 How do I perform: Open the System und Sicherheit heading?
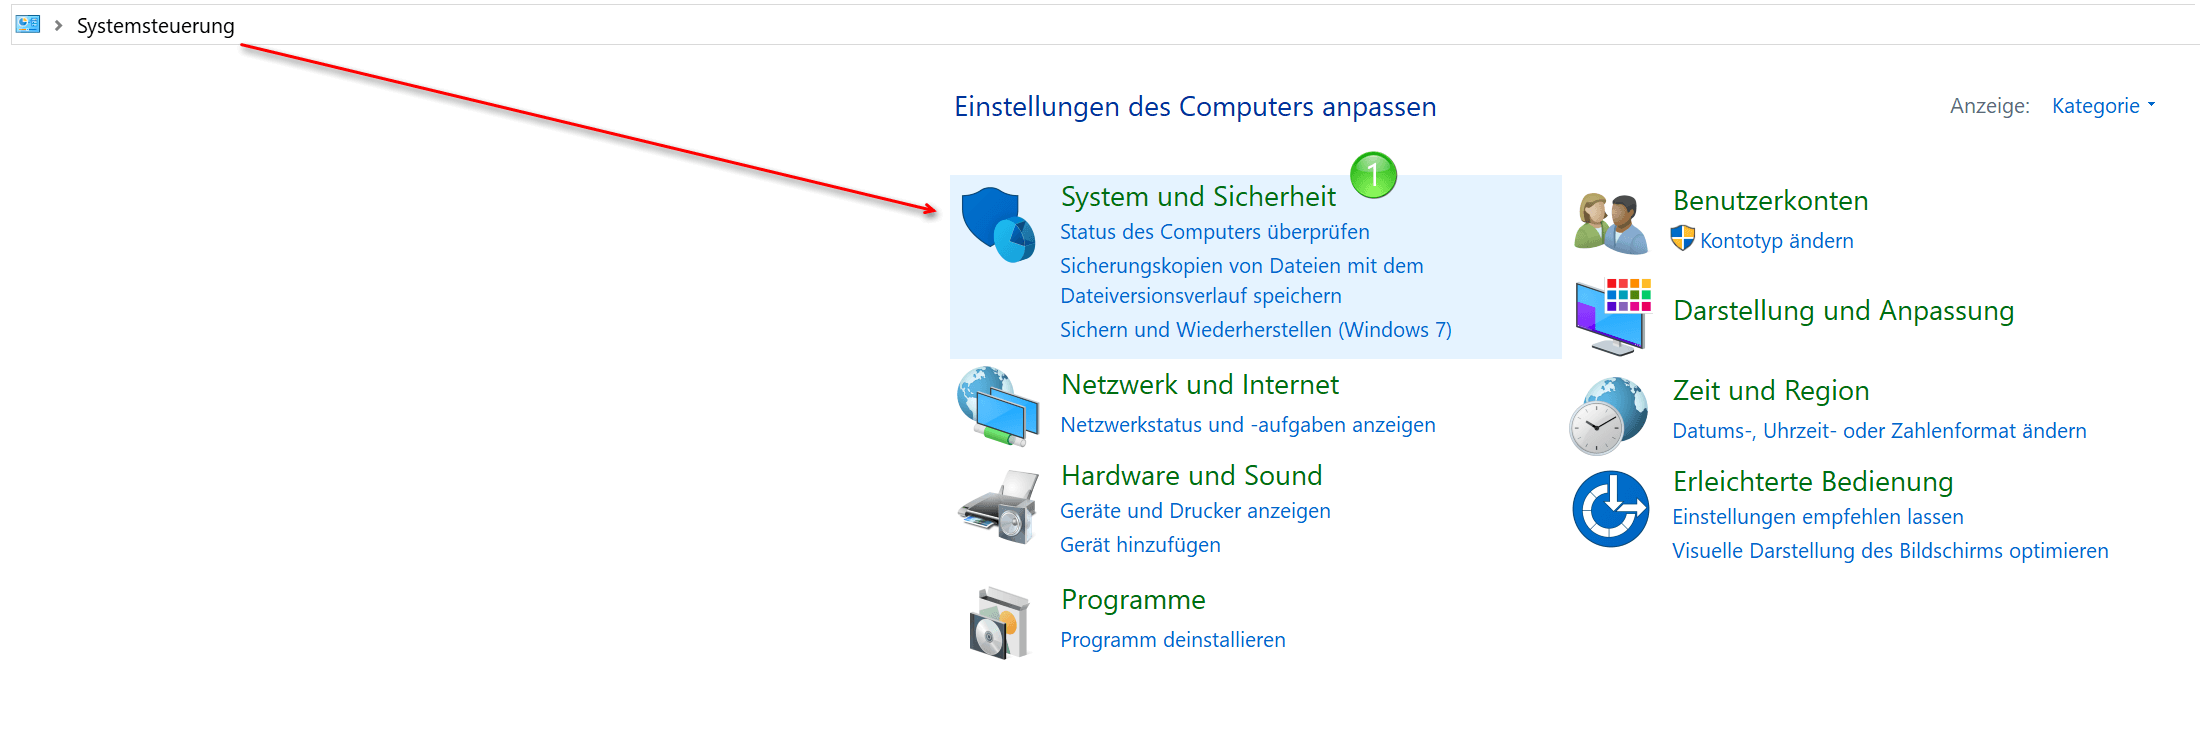click(1198, 197)
